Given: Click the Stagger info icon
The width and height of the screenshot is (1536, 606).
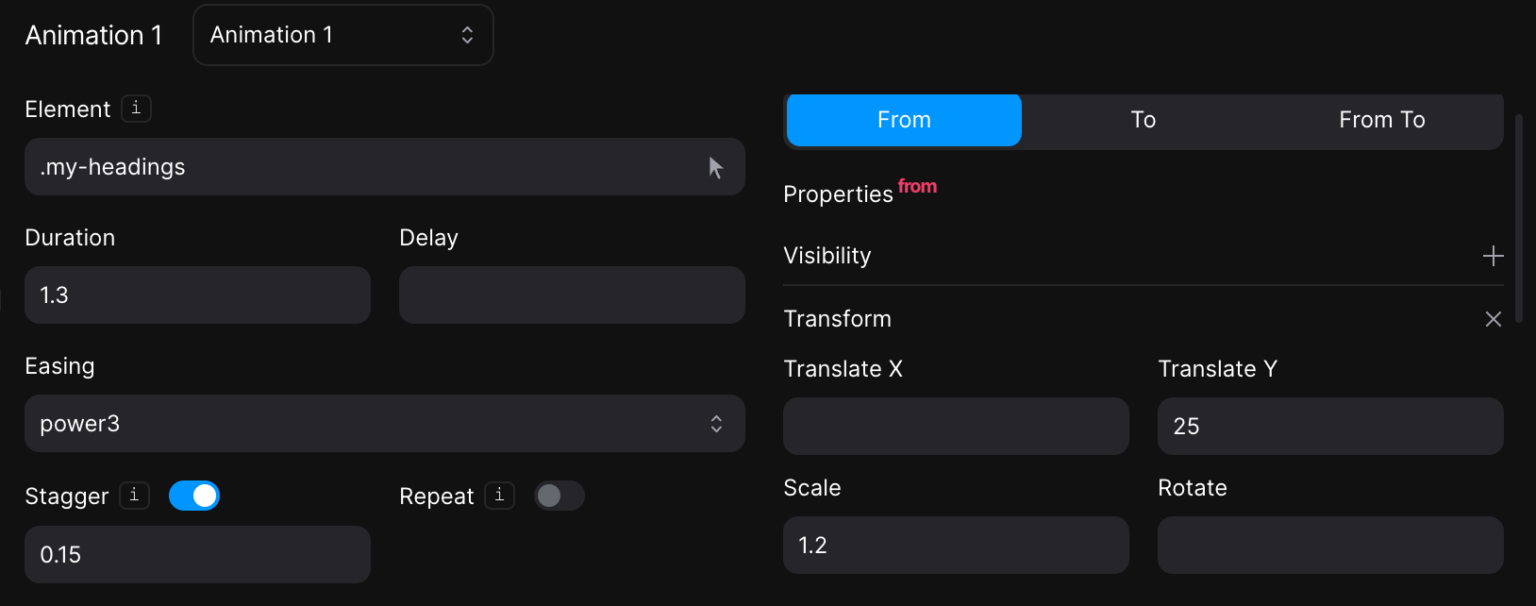Looking at the screenshot, I should click(134, 496).
